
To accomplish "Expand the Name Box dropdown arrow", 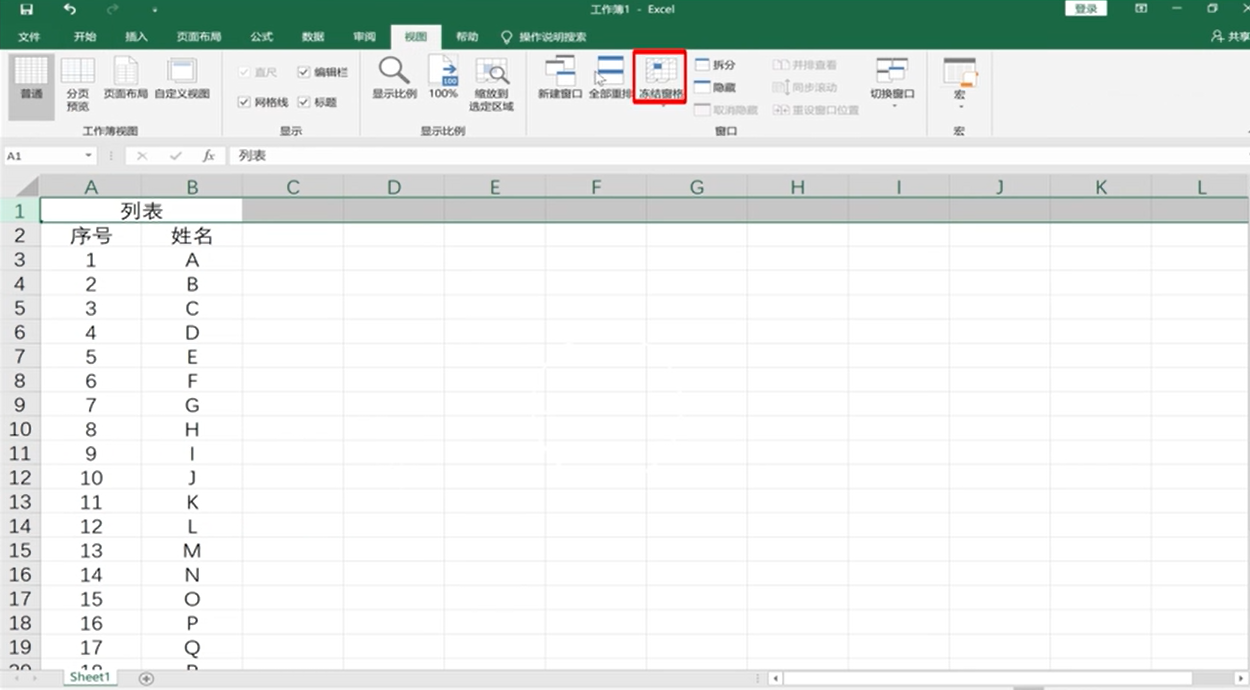I will tap(88, 156).
